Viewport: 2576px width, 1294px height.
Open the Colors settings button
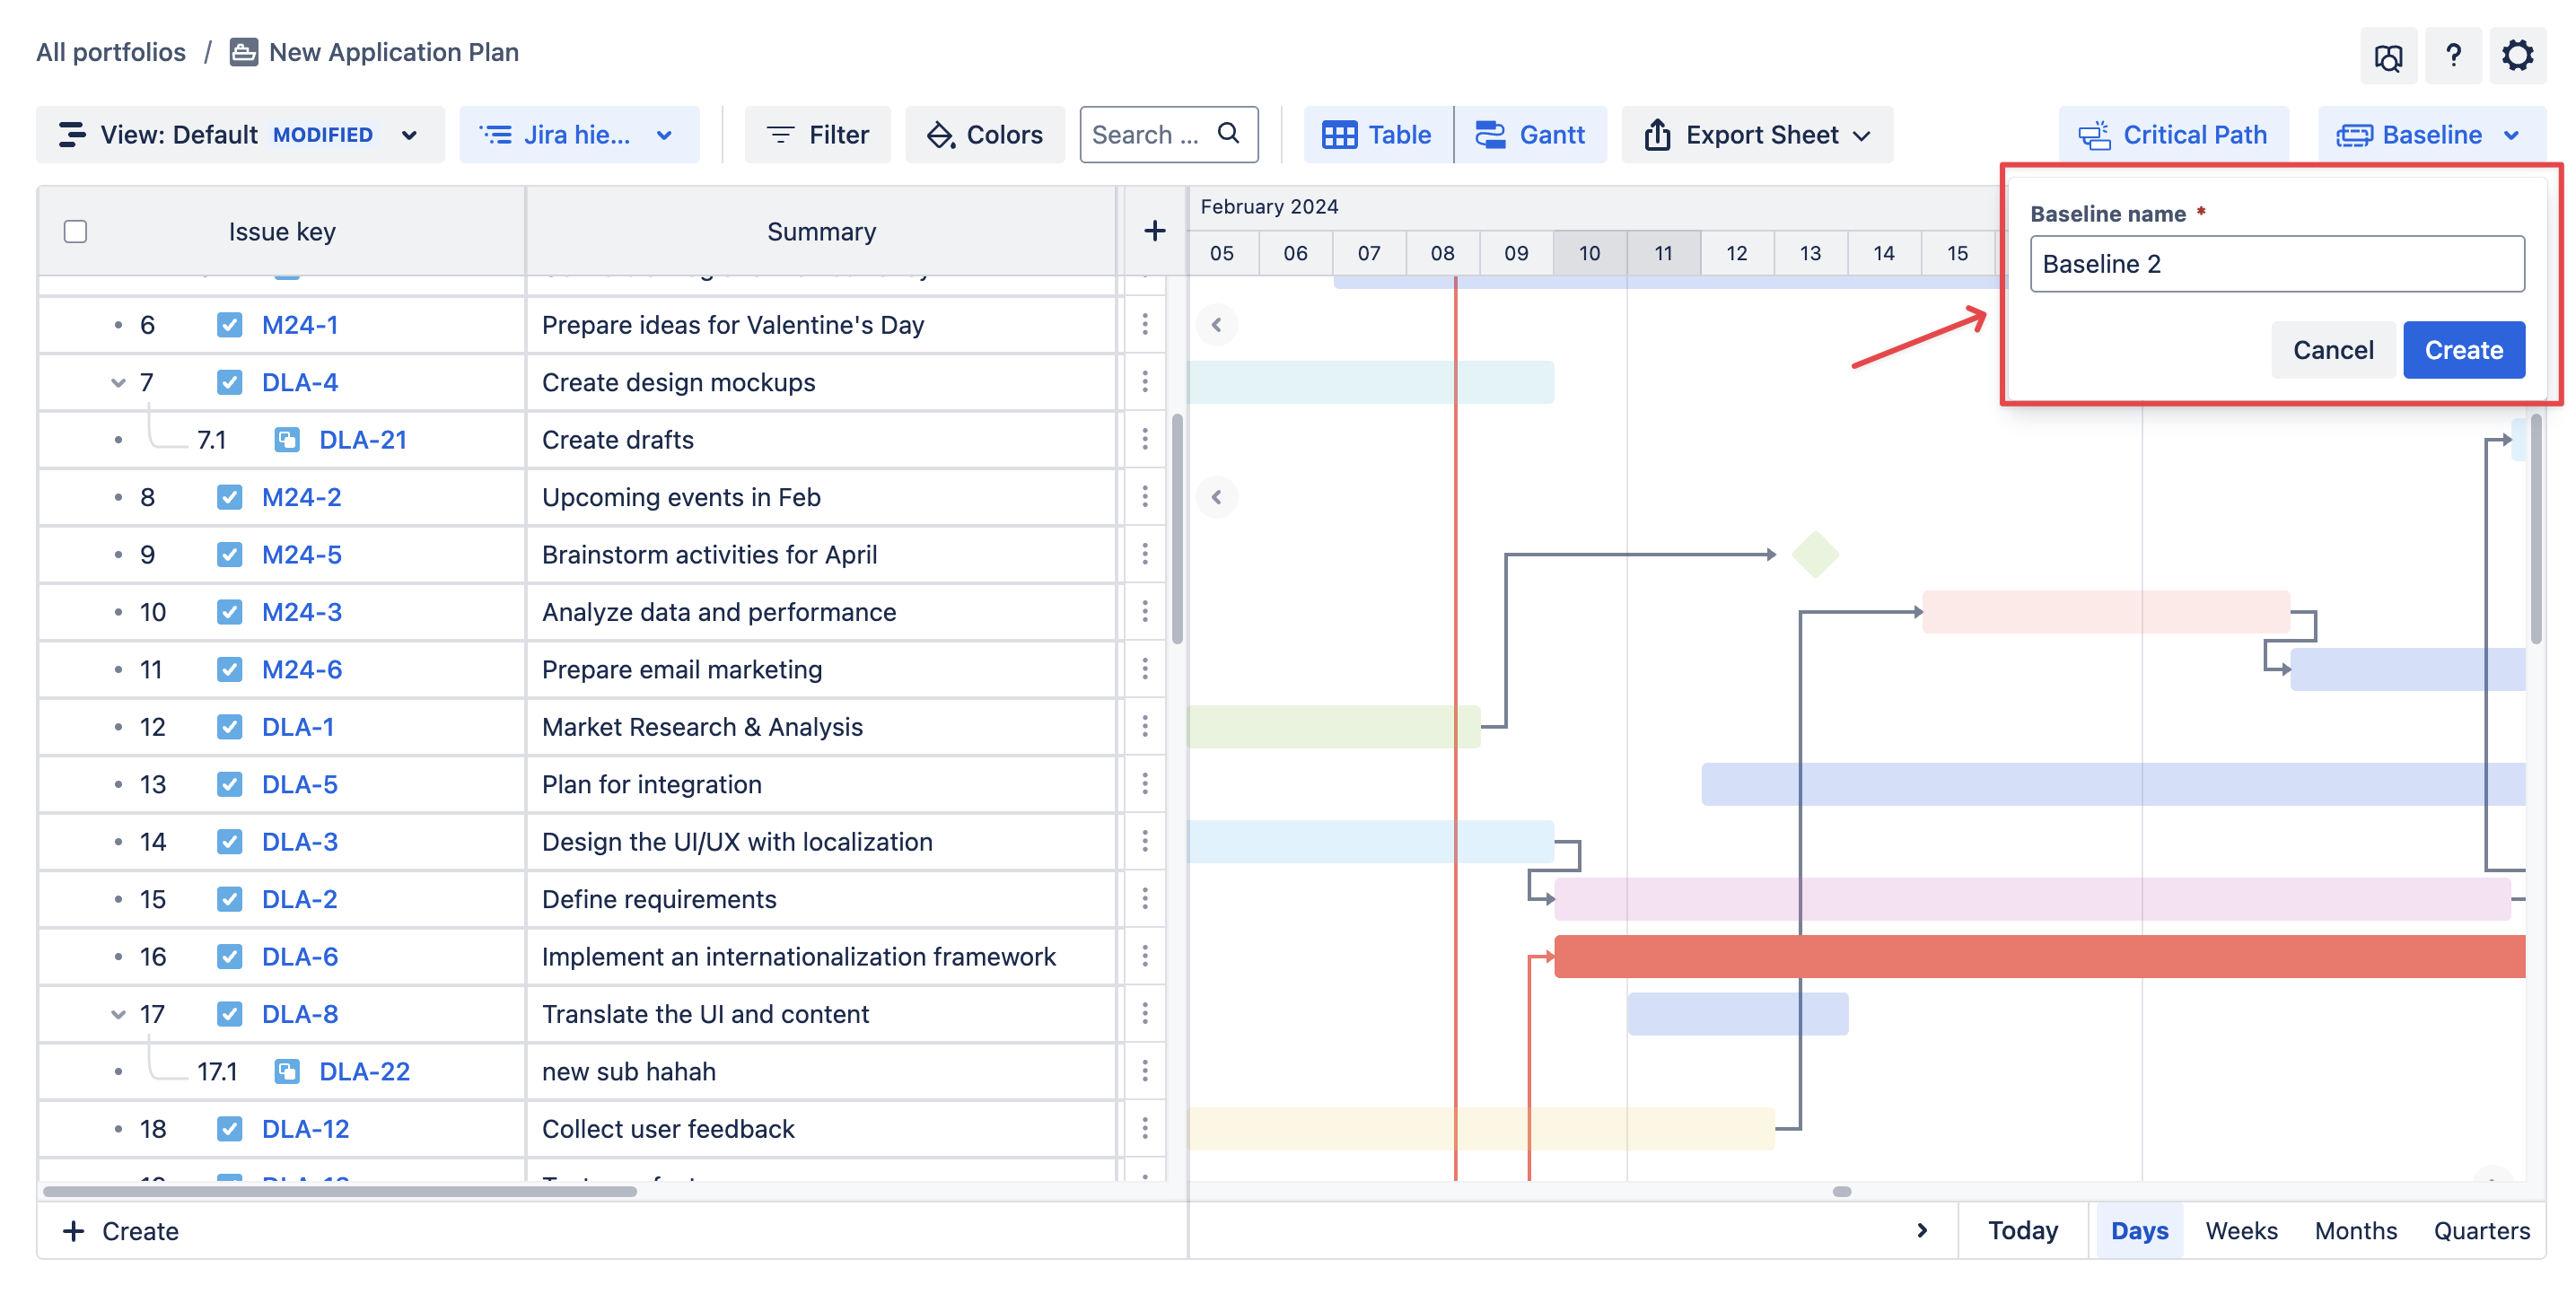(985, 134)
